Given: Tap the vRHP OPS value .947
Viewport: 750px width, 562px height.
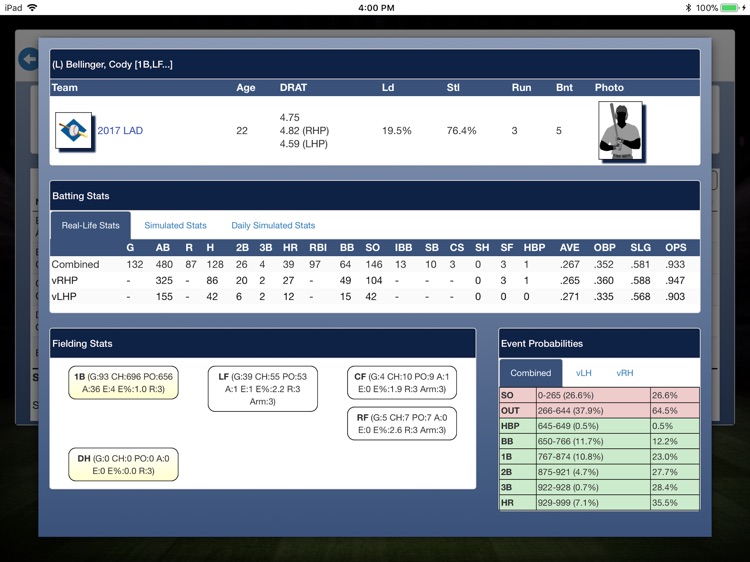Looking at the screenshot, I should 675,280.
